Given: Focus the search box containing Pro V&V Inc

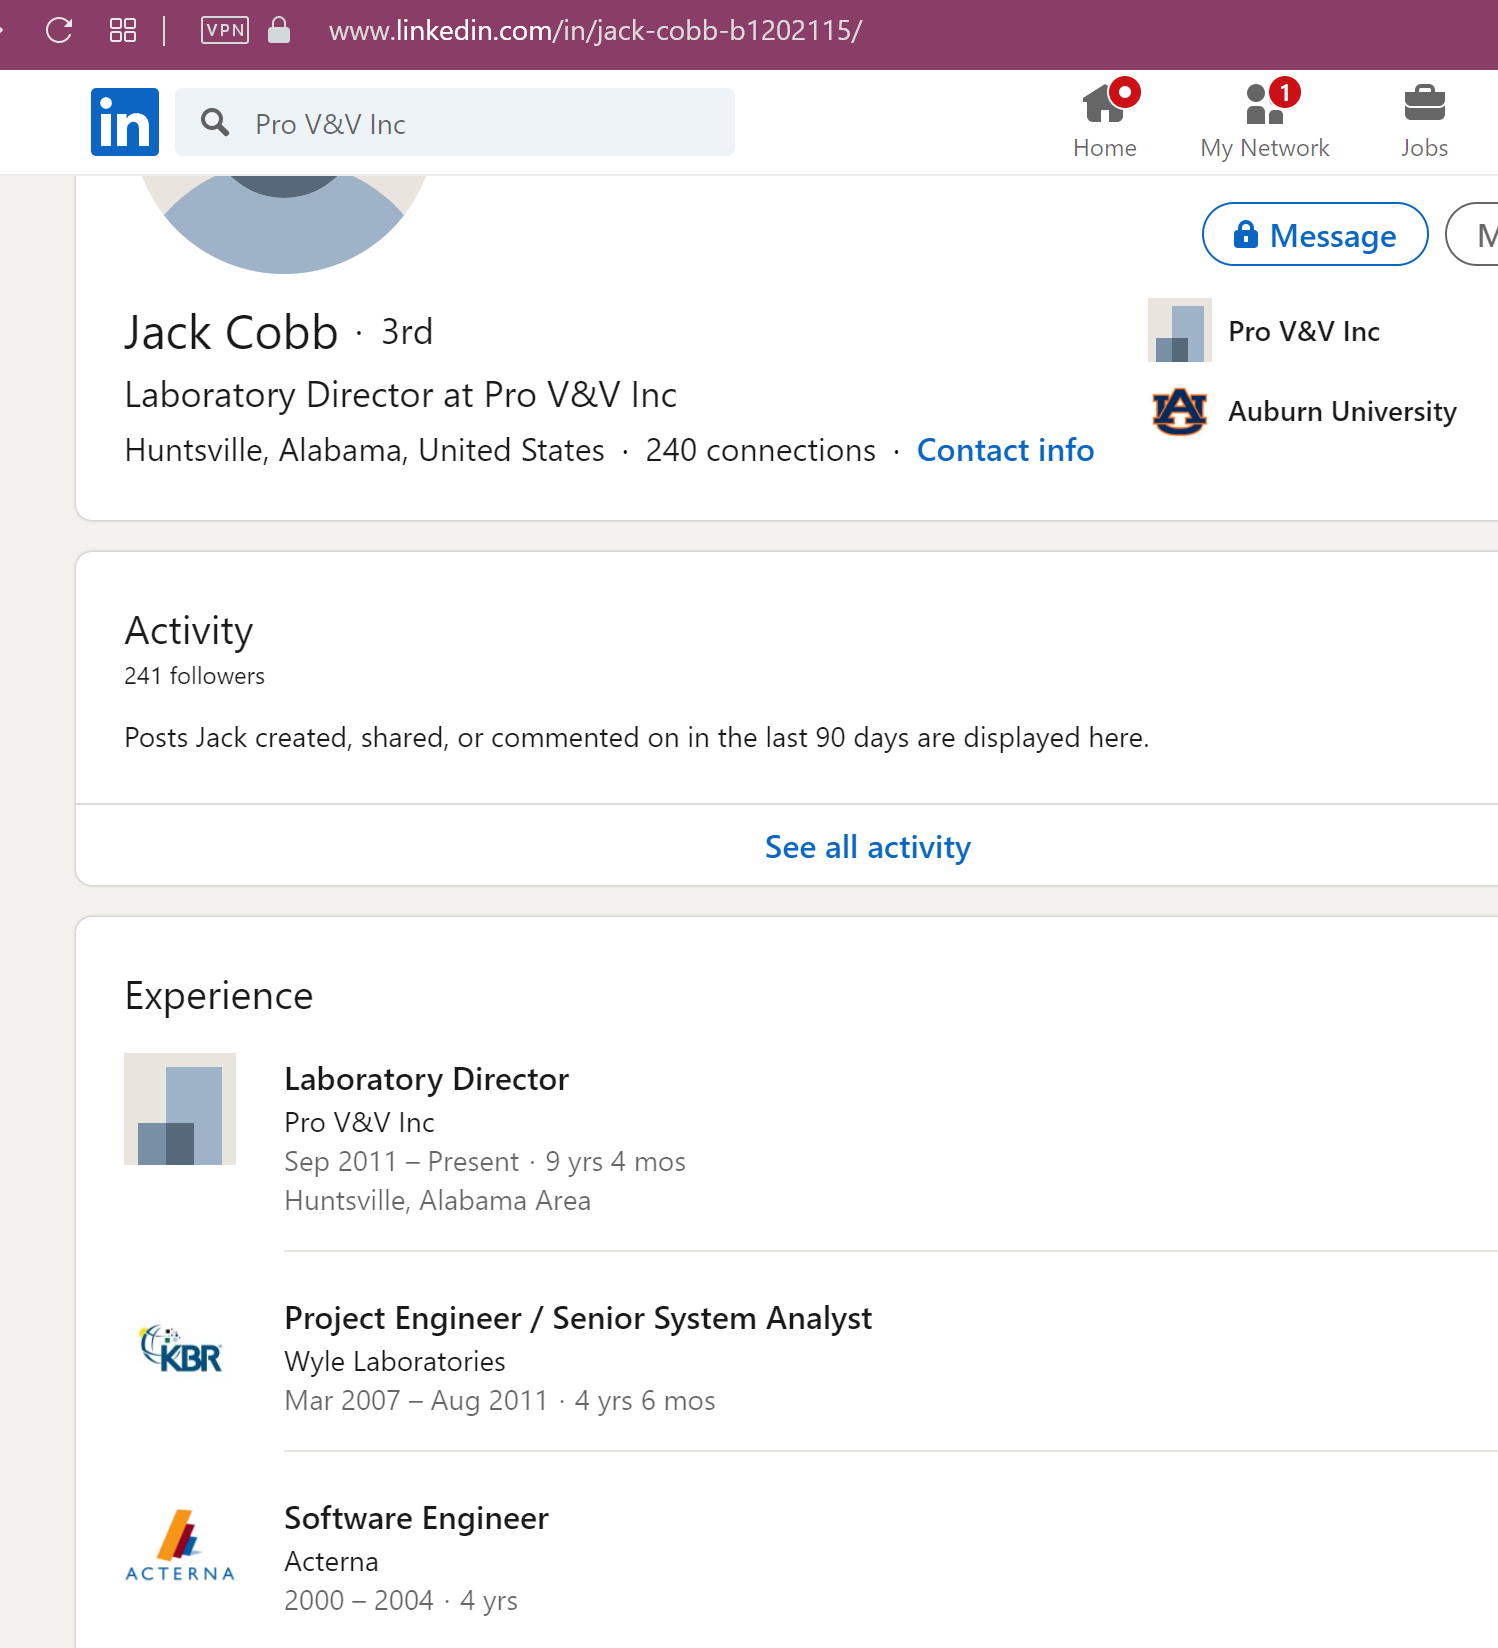Looking at the screenshot, I should click(x=455, y=122).
